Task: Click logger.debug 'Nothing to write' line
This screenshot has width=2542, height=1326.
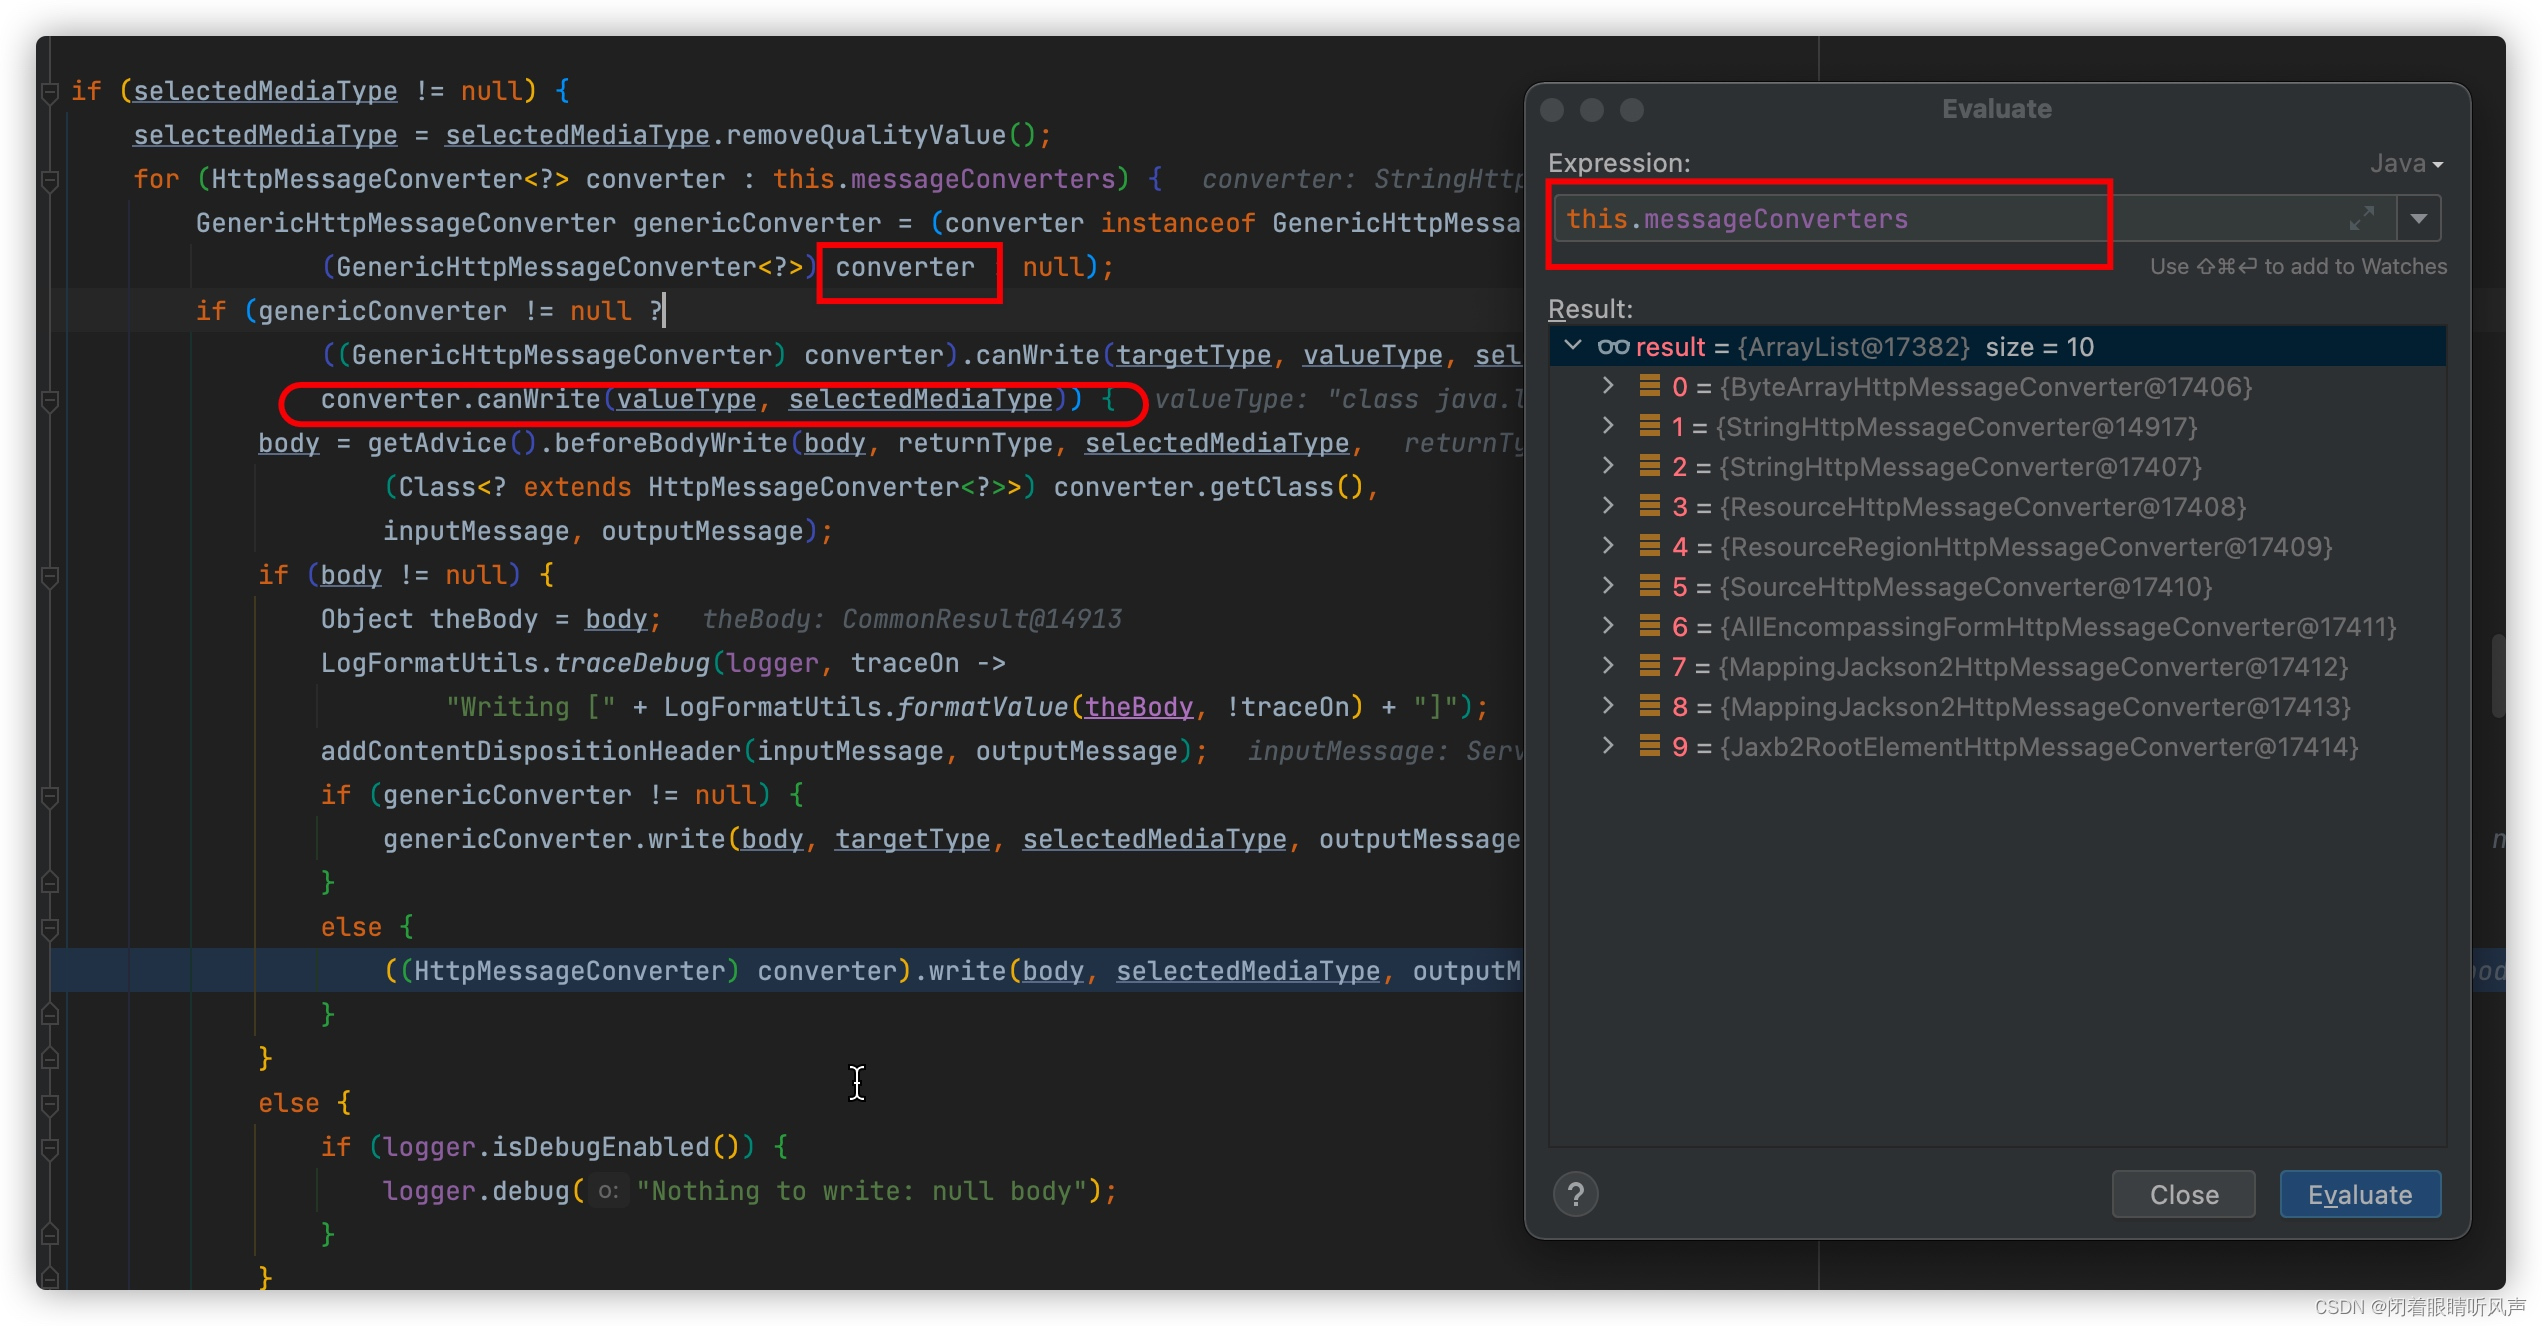Action: pyautogui.click(x=750, y=1191)
